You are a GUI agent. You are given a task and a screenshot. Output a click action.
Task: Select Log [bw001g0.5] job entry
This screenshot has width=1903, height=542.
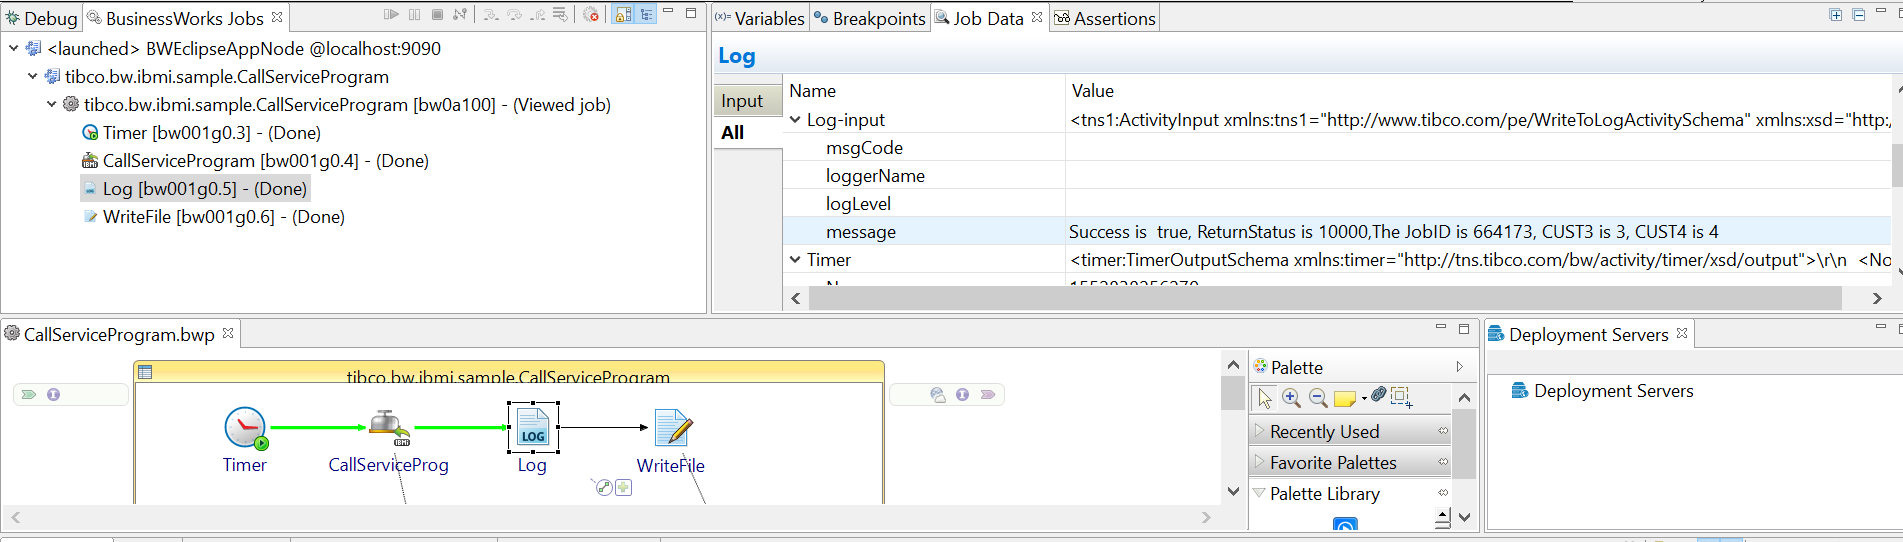(195, 189)
